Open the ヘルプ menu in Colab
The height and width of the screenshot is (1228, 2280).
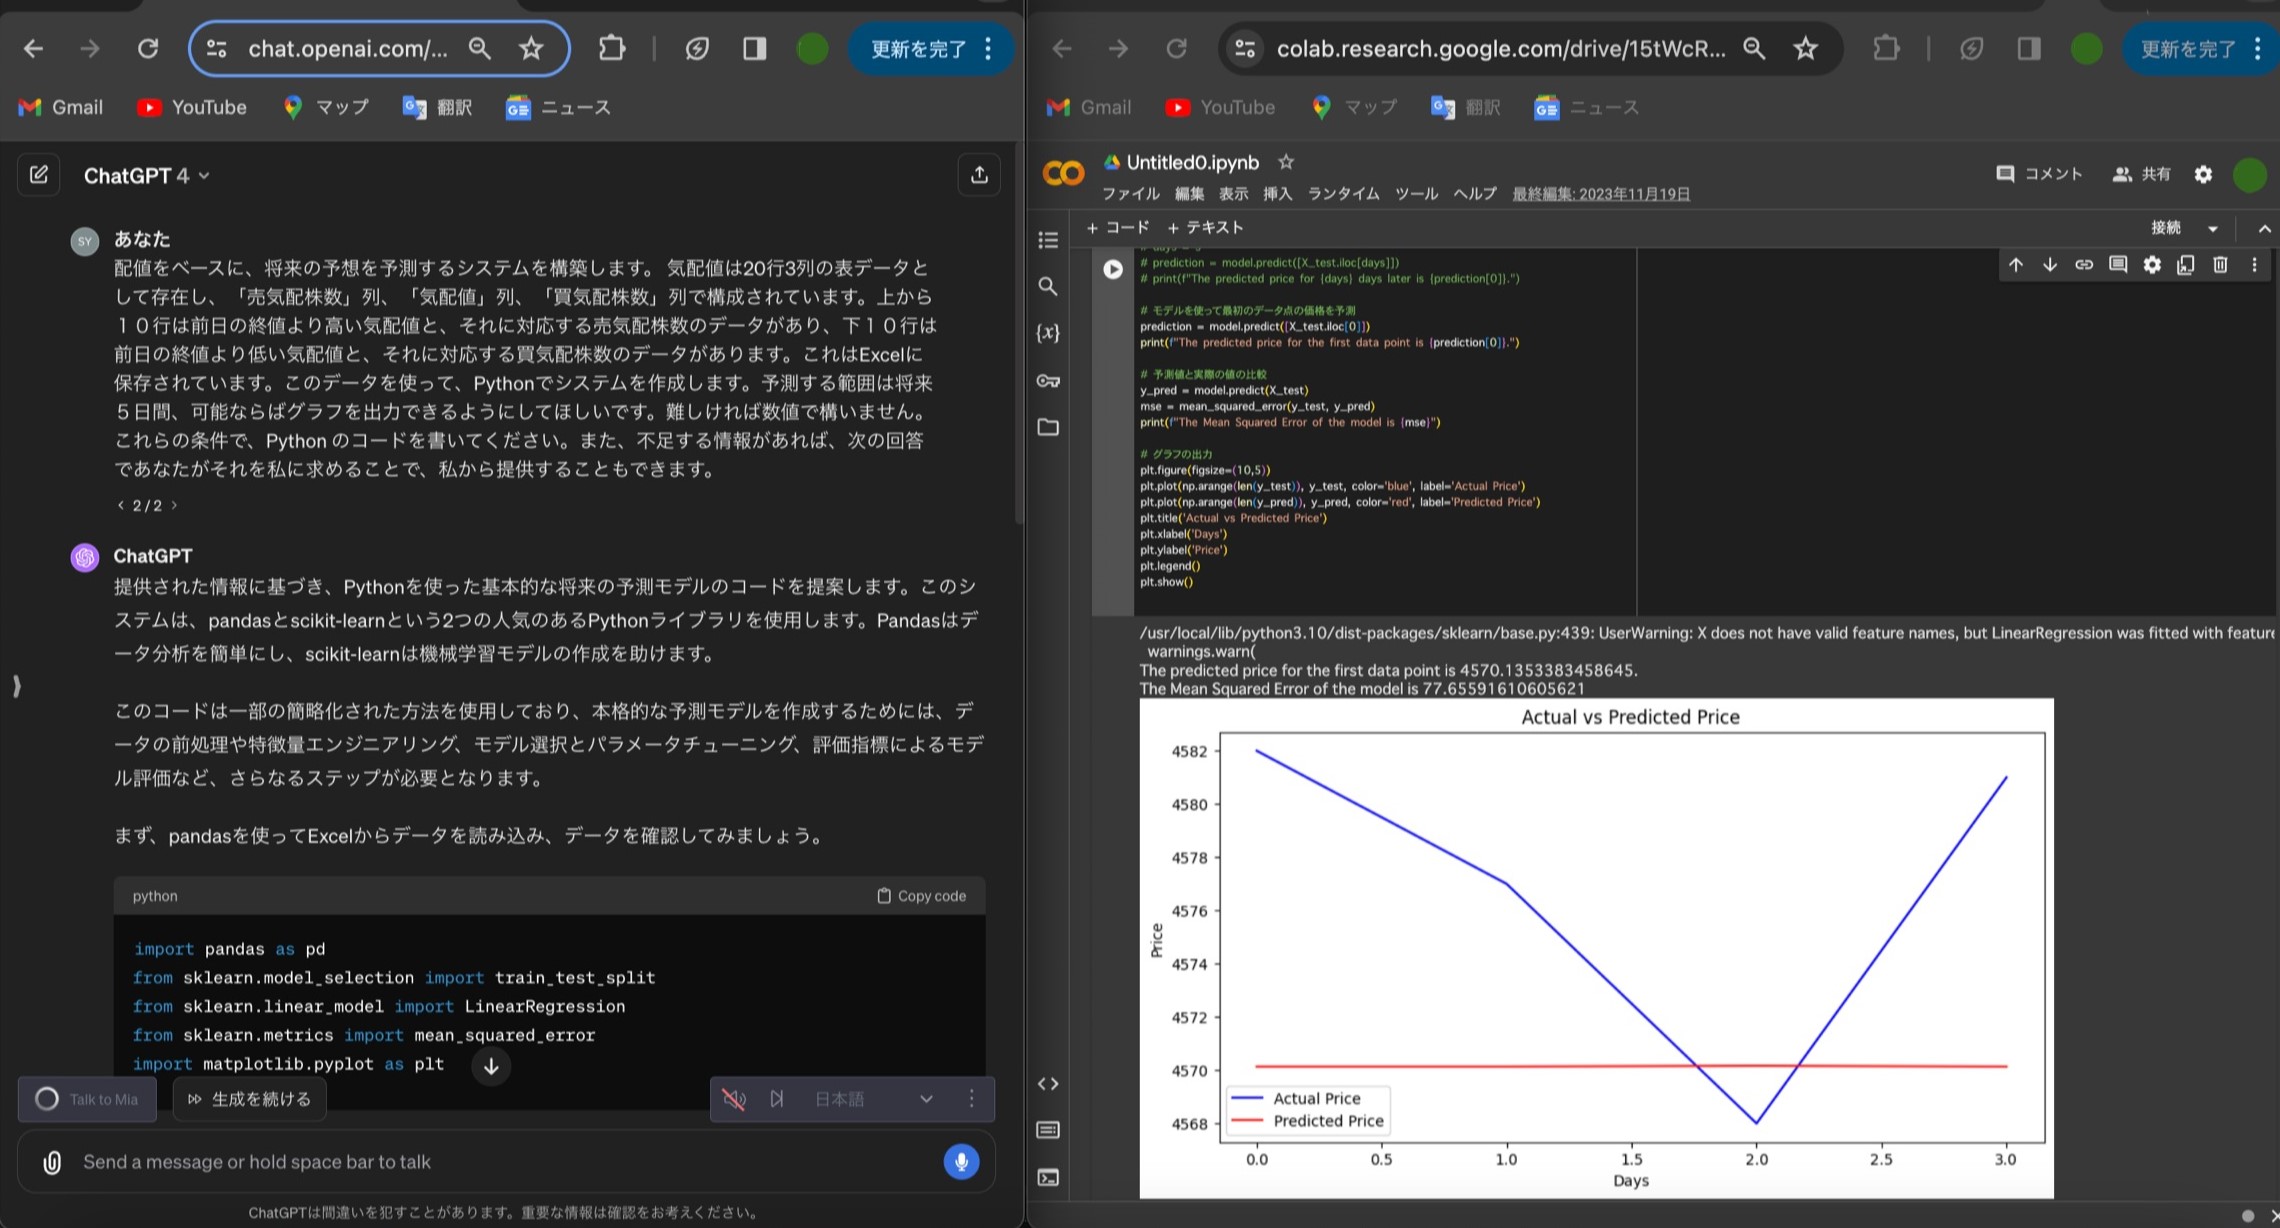[x=1475, y=194]
